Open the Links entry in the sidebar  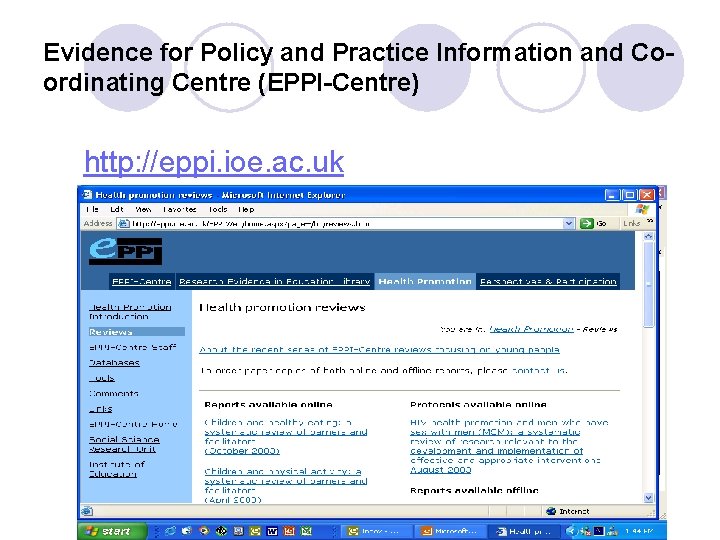[101, 409]
